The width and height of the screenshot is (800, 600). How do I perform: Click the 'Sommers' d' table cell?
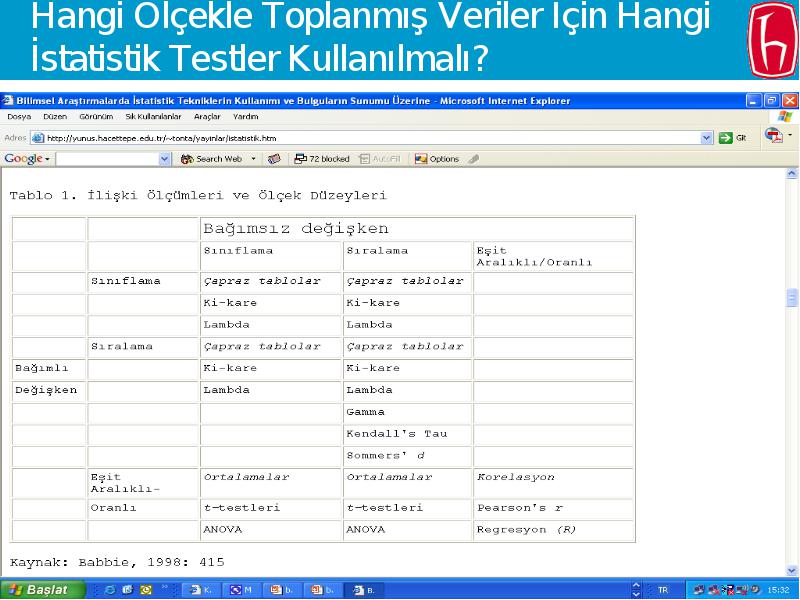[408, 456]
